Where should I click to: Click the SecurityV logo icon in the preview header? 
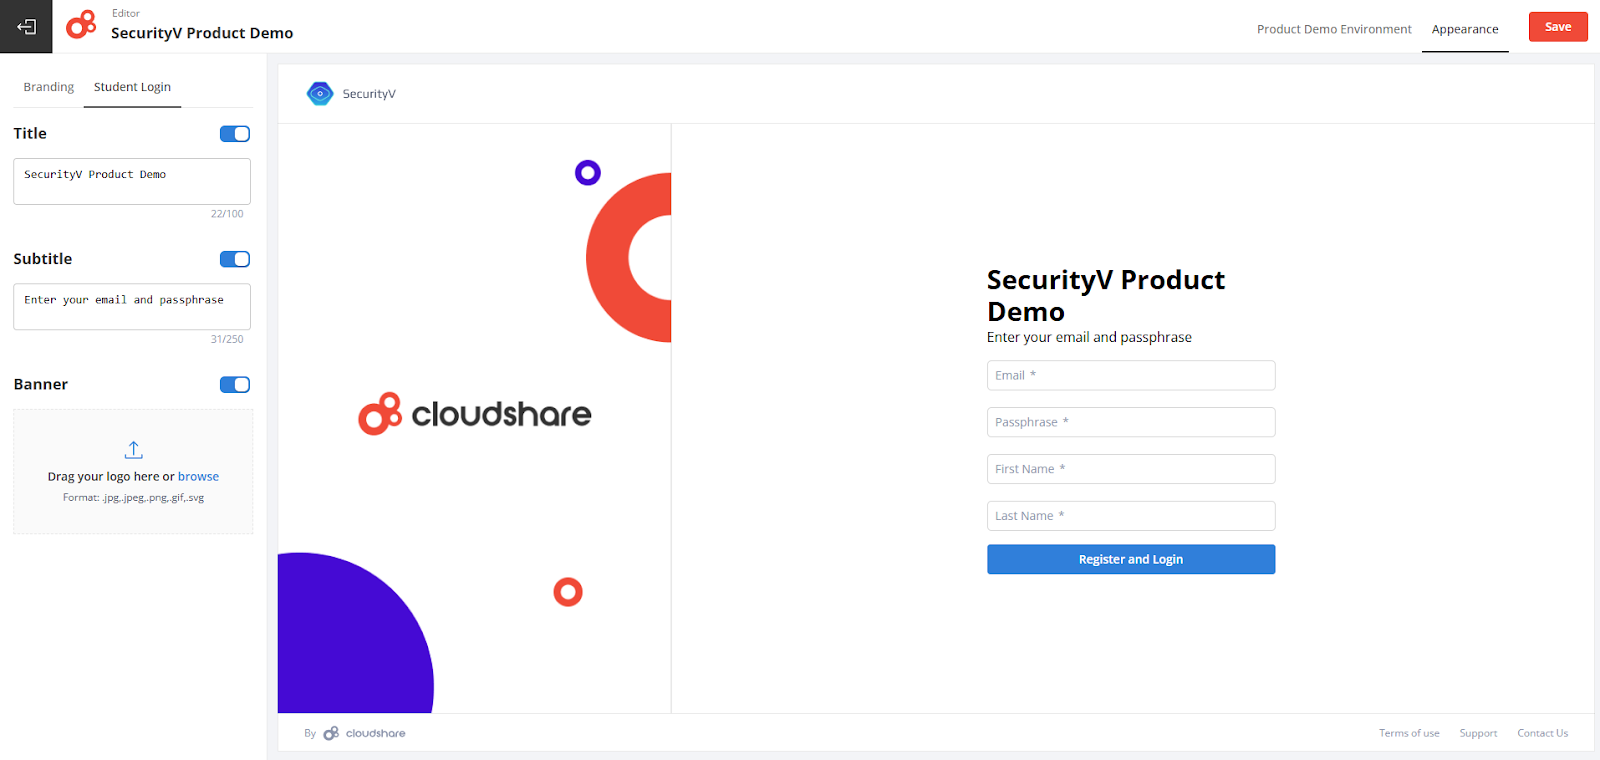pos(319,93)
